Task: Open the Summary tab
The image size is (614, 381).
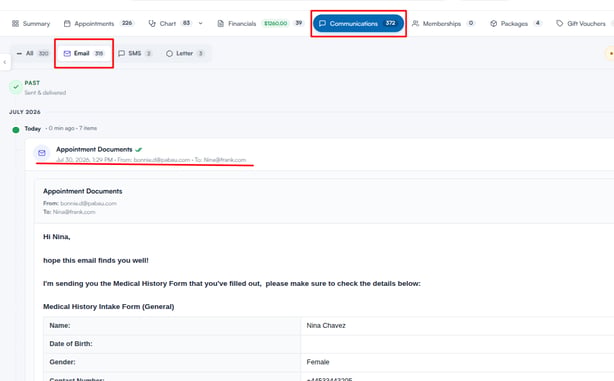Action: (x=31, y=24)
